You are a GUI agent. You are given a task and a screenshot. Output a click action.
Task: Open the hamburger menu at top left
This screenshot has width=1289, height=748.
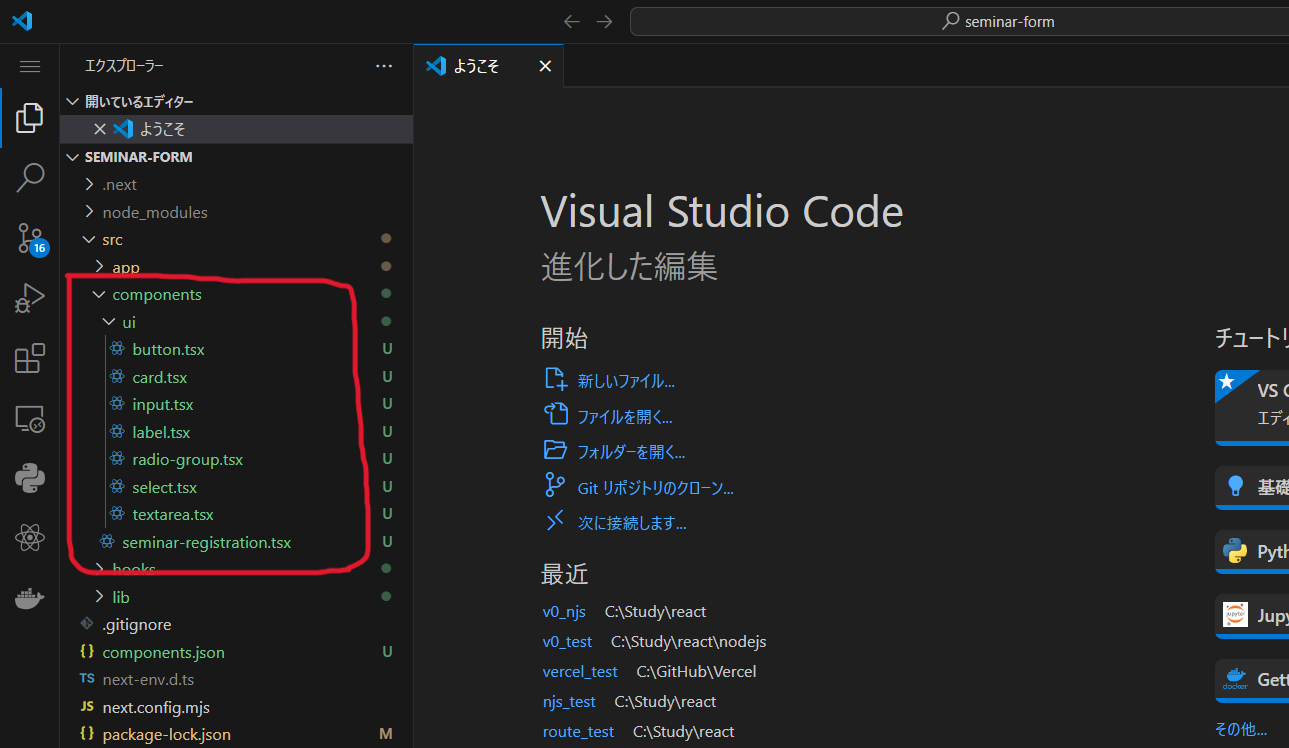pos(29,66)
